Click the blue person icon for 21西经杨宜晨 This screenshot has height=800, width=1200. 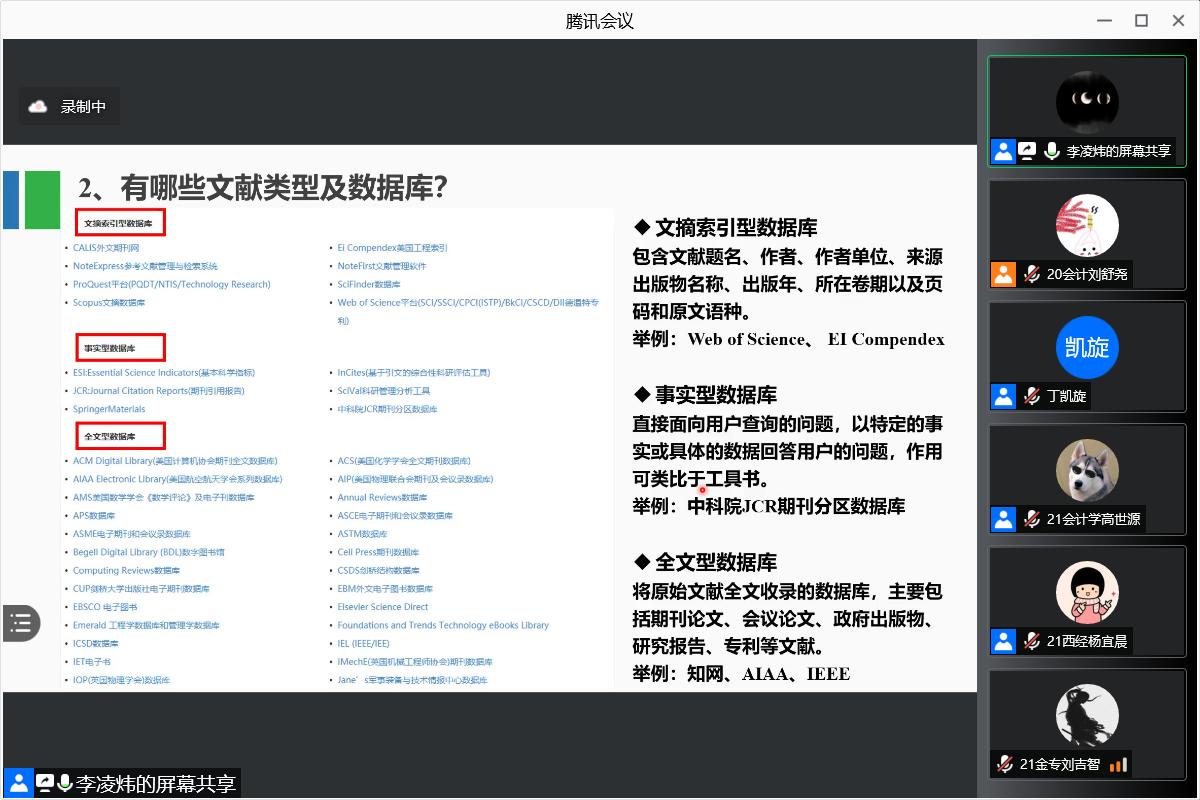click(x=1003, y=641)
